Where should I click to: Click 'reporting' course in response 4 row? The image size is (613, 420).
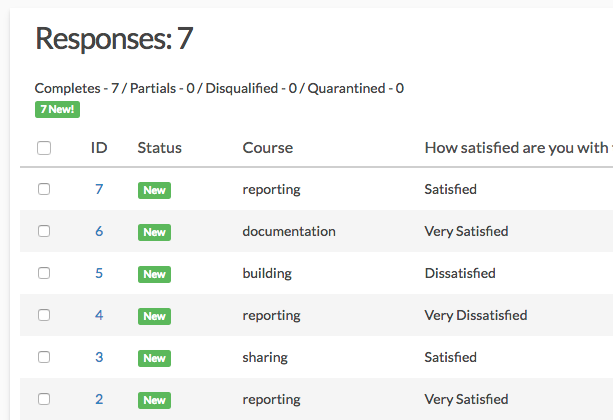point(271,316)
